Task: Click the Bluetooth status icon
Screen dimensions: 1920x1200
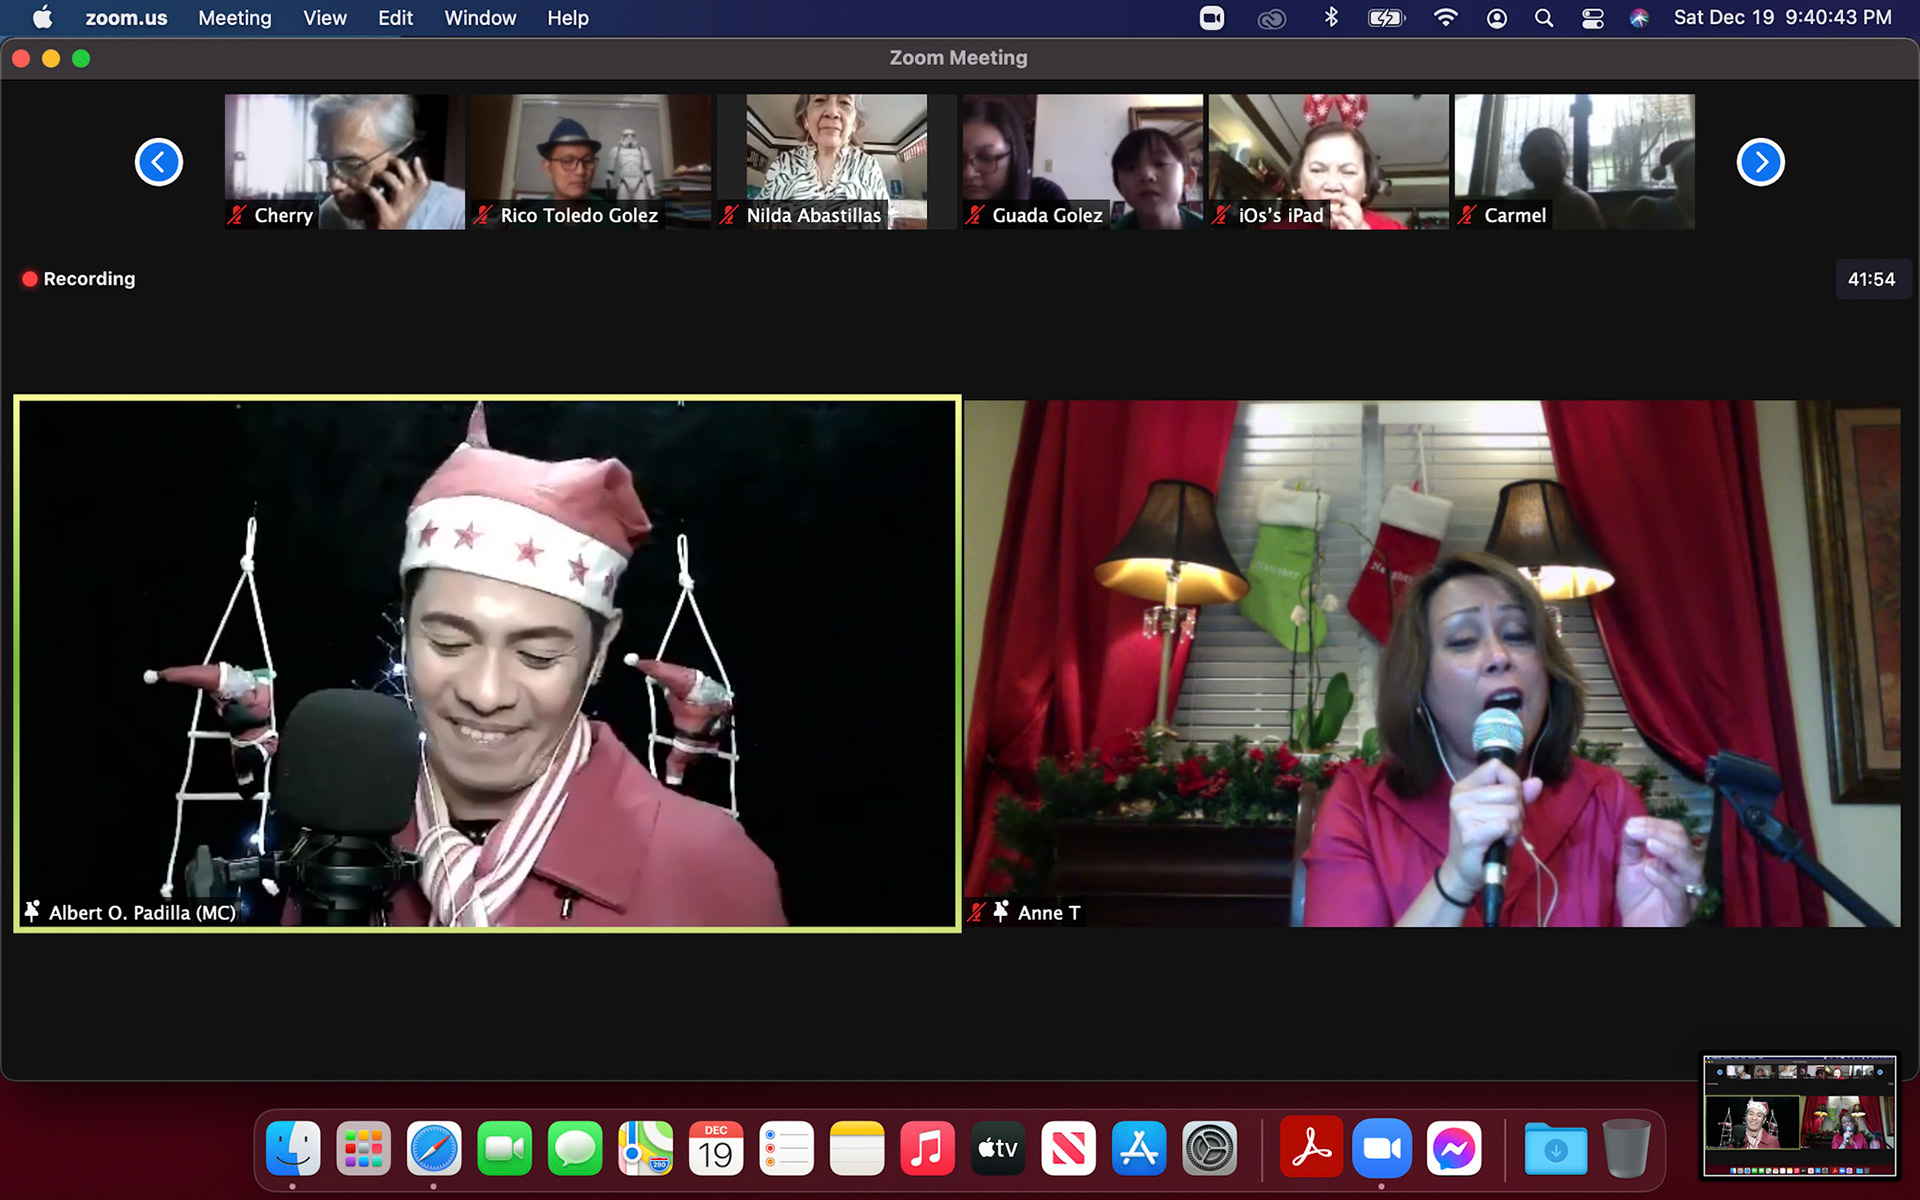Action: 1330,18
